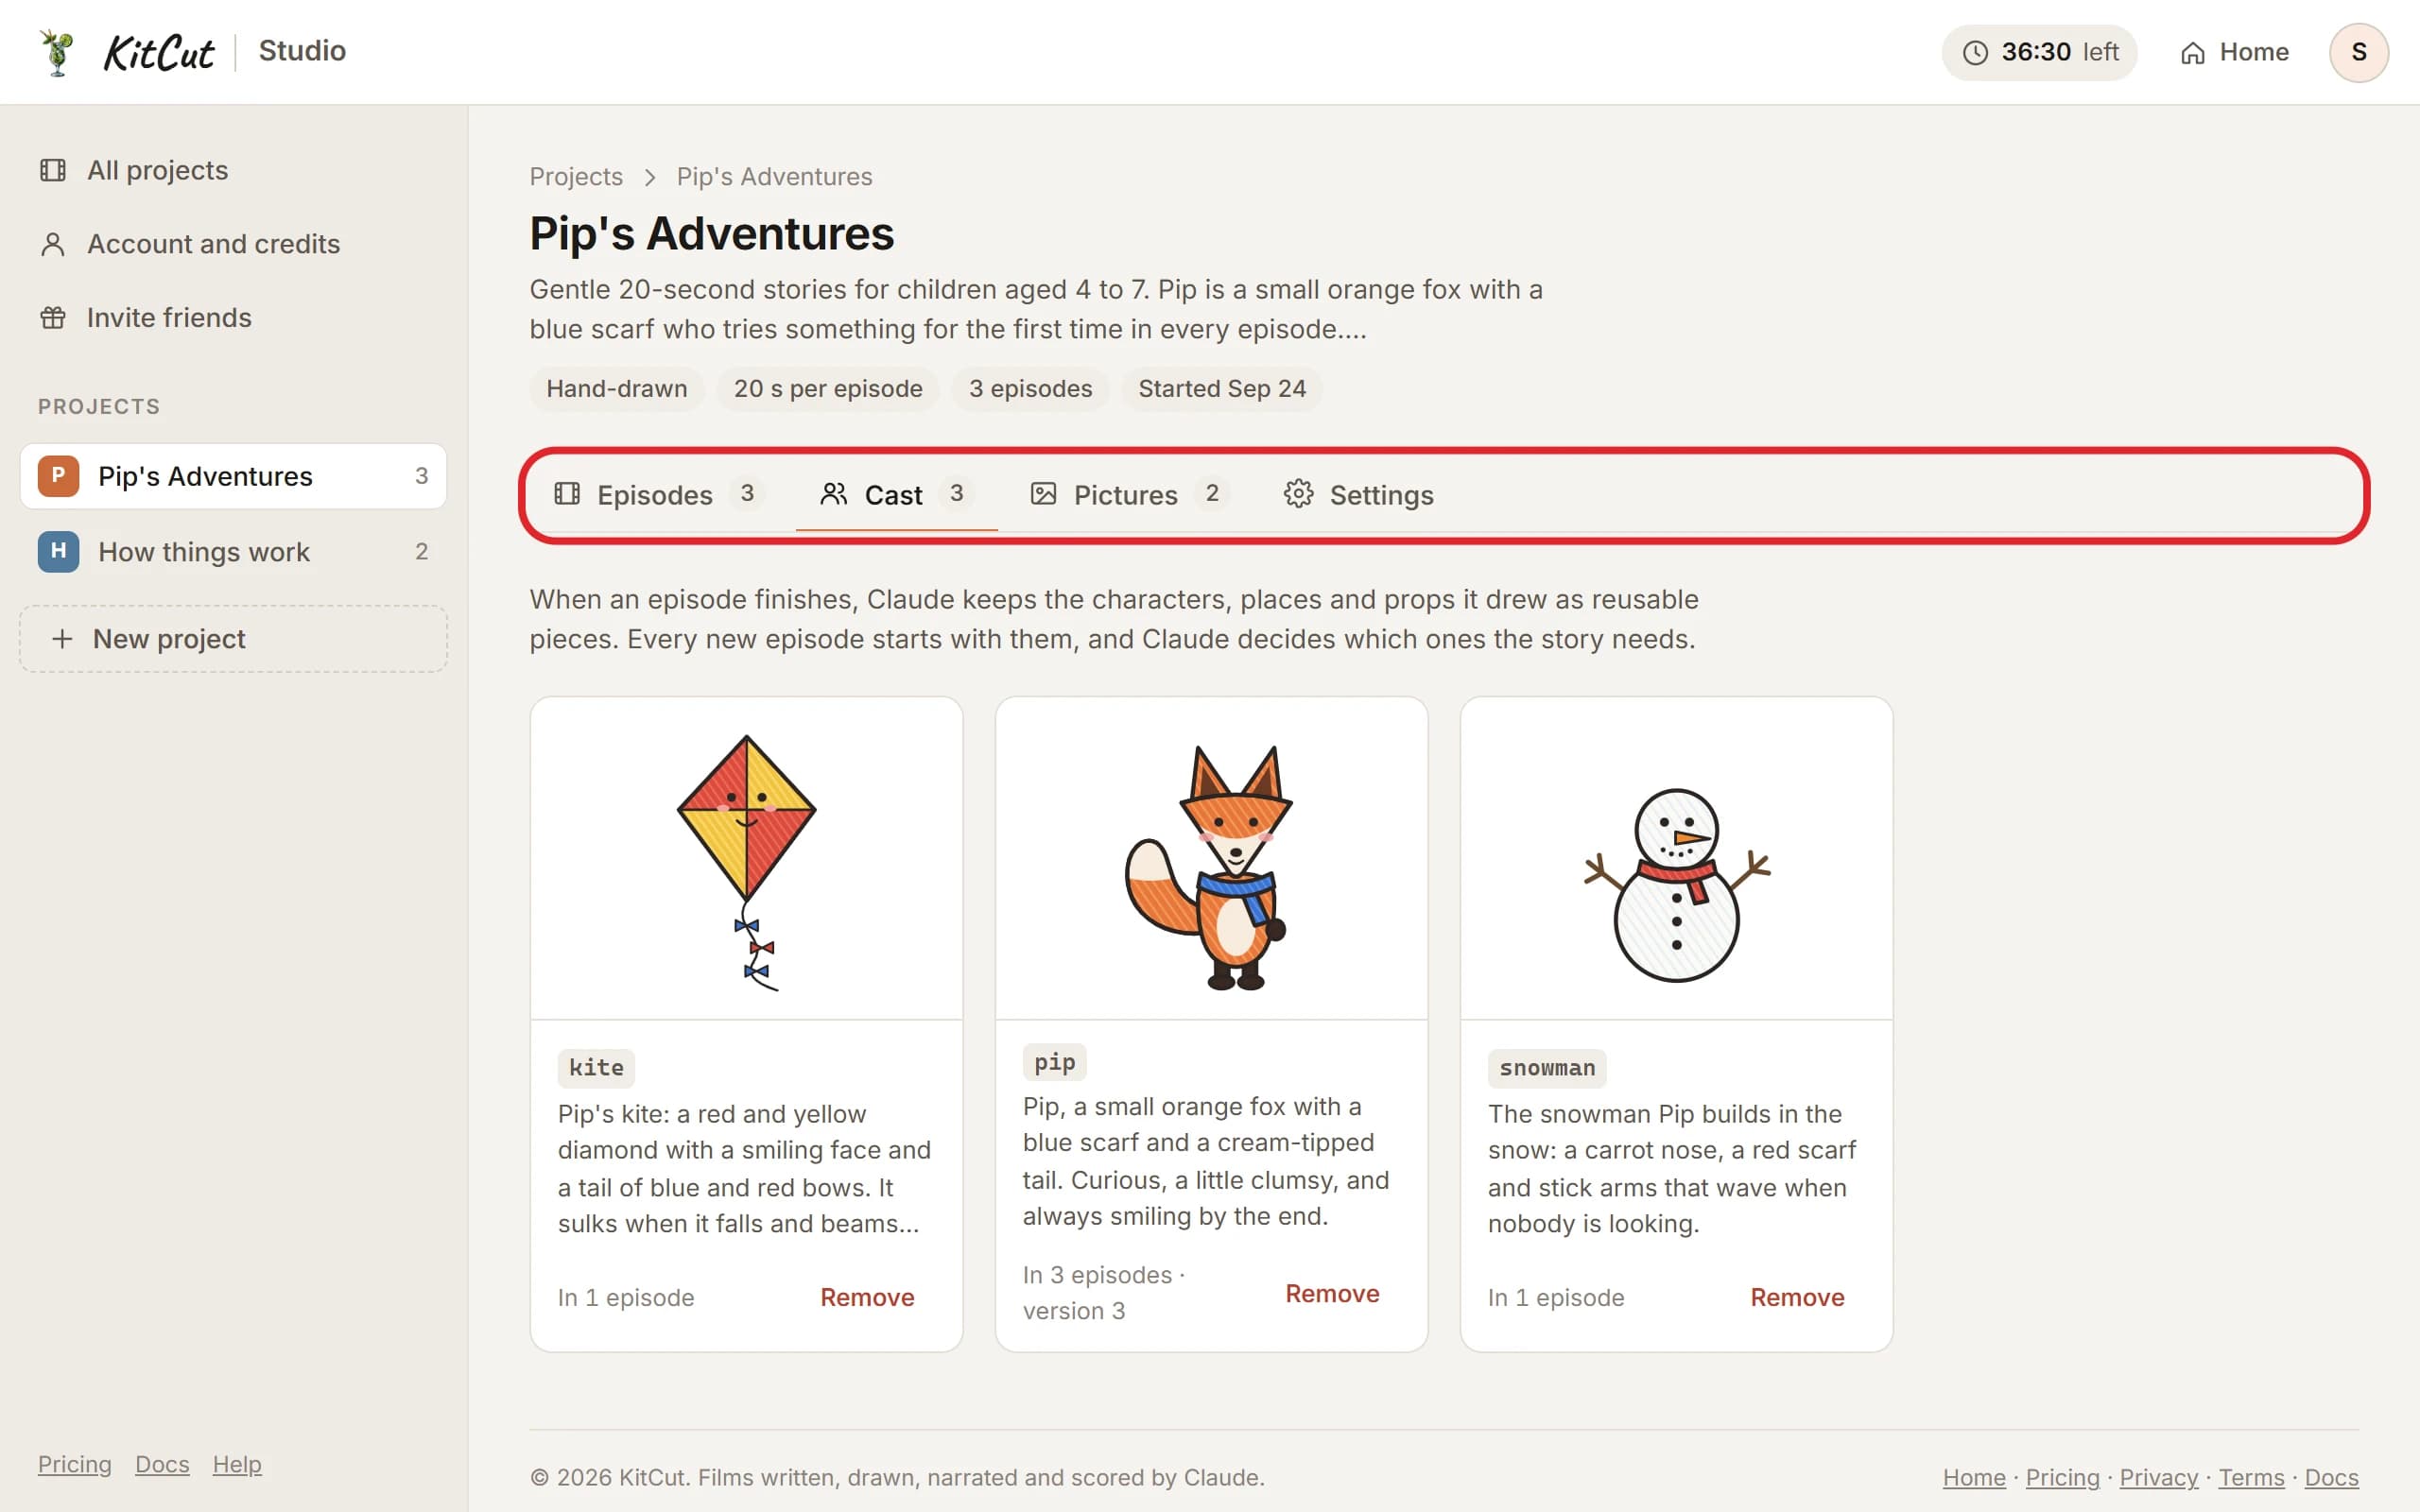Click Terms link in page footer
The image size is (2420, 1512).
(2251, 1477)
